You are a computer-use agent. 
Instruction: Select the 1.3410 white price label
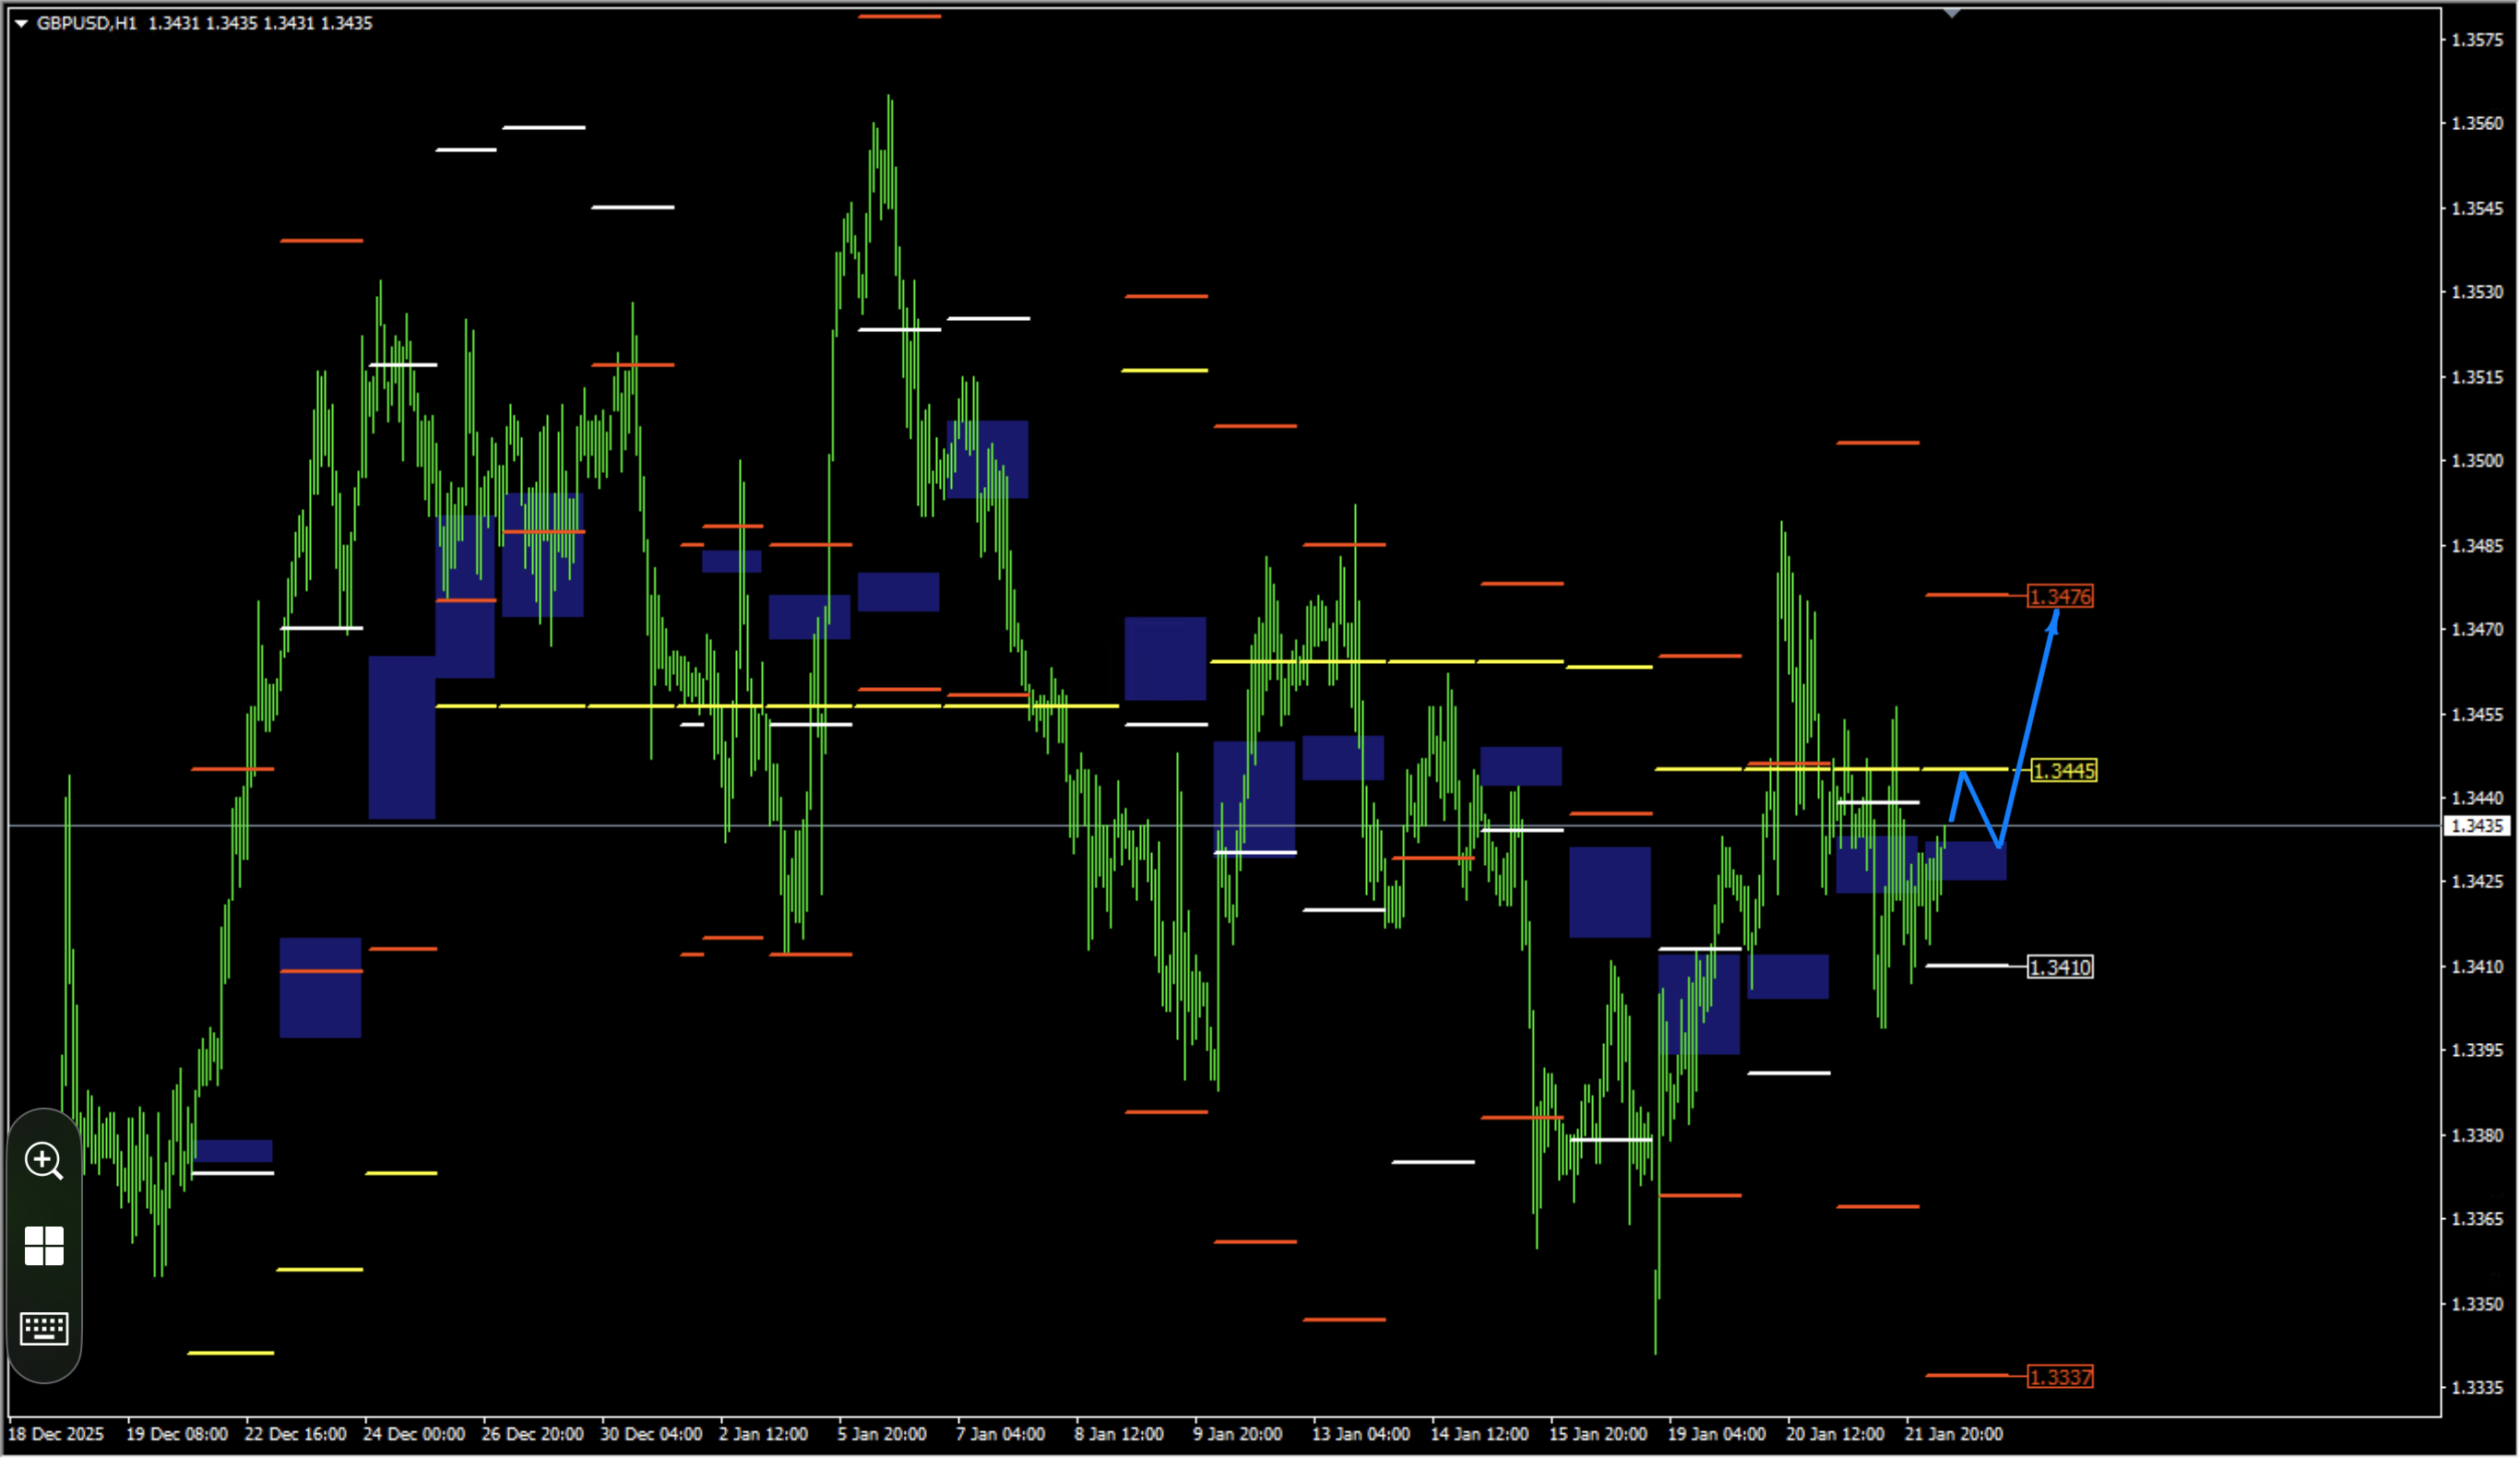point(2060,967)
